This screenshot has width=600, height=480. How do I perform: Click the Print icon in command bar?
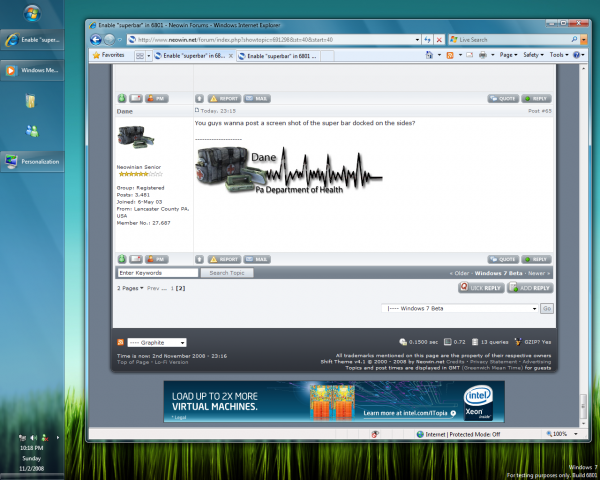tap(483, 55)
